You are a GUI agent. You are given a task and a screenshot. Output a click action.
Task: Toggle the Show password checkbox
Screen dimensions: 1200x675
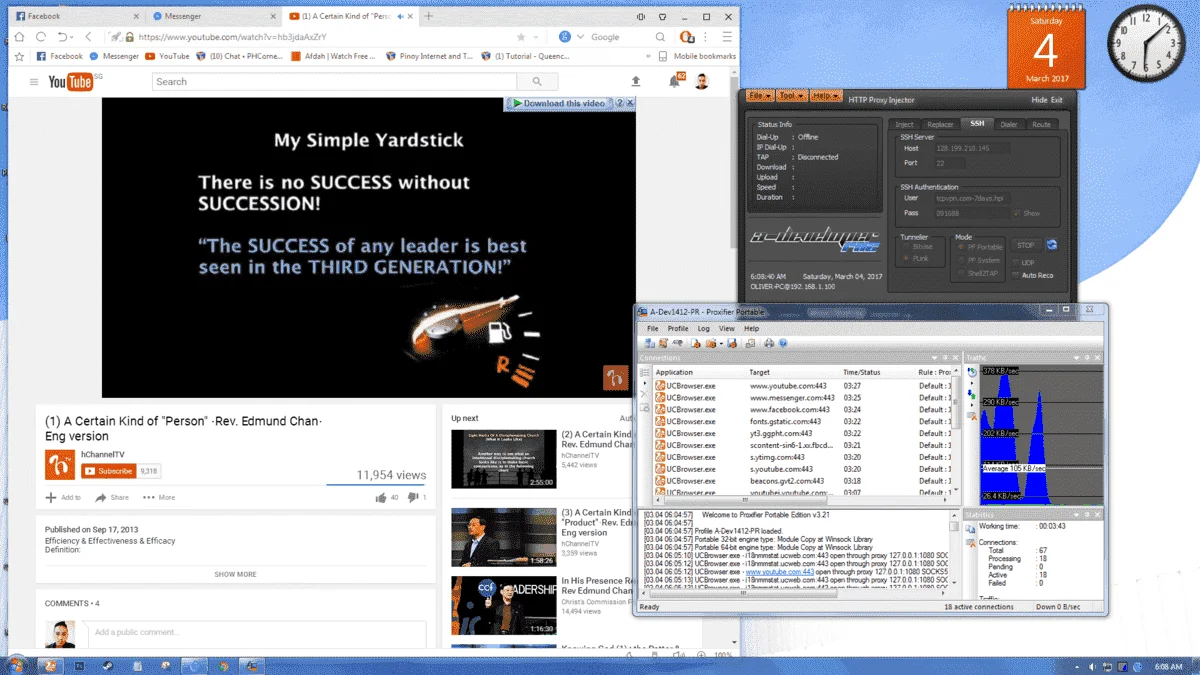(1018, 213)
